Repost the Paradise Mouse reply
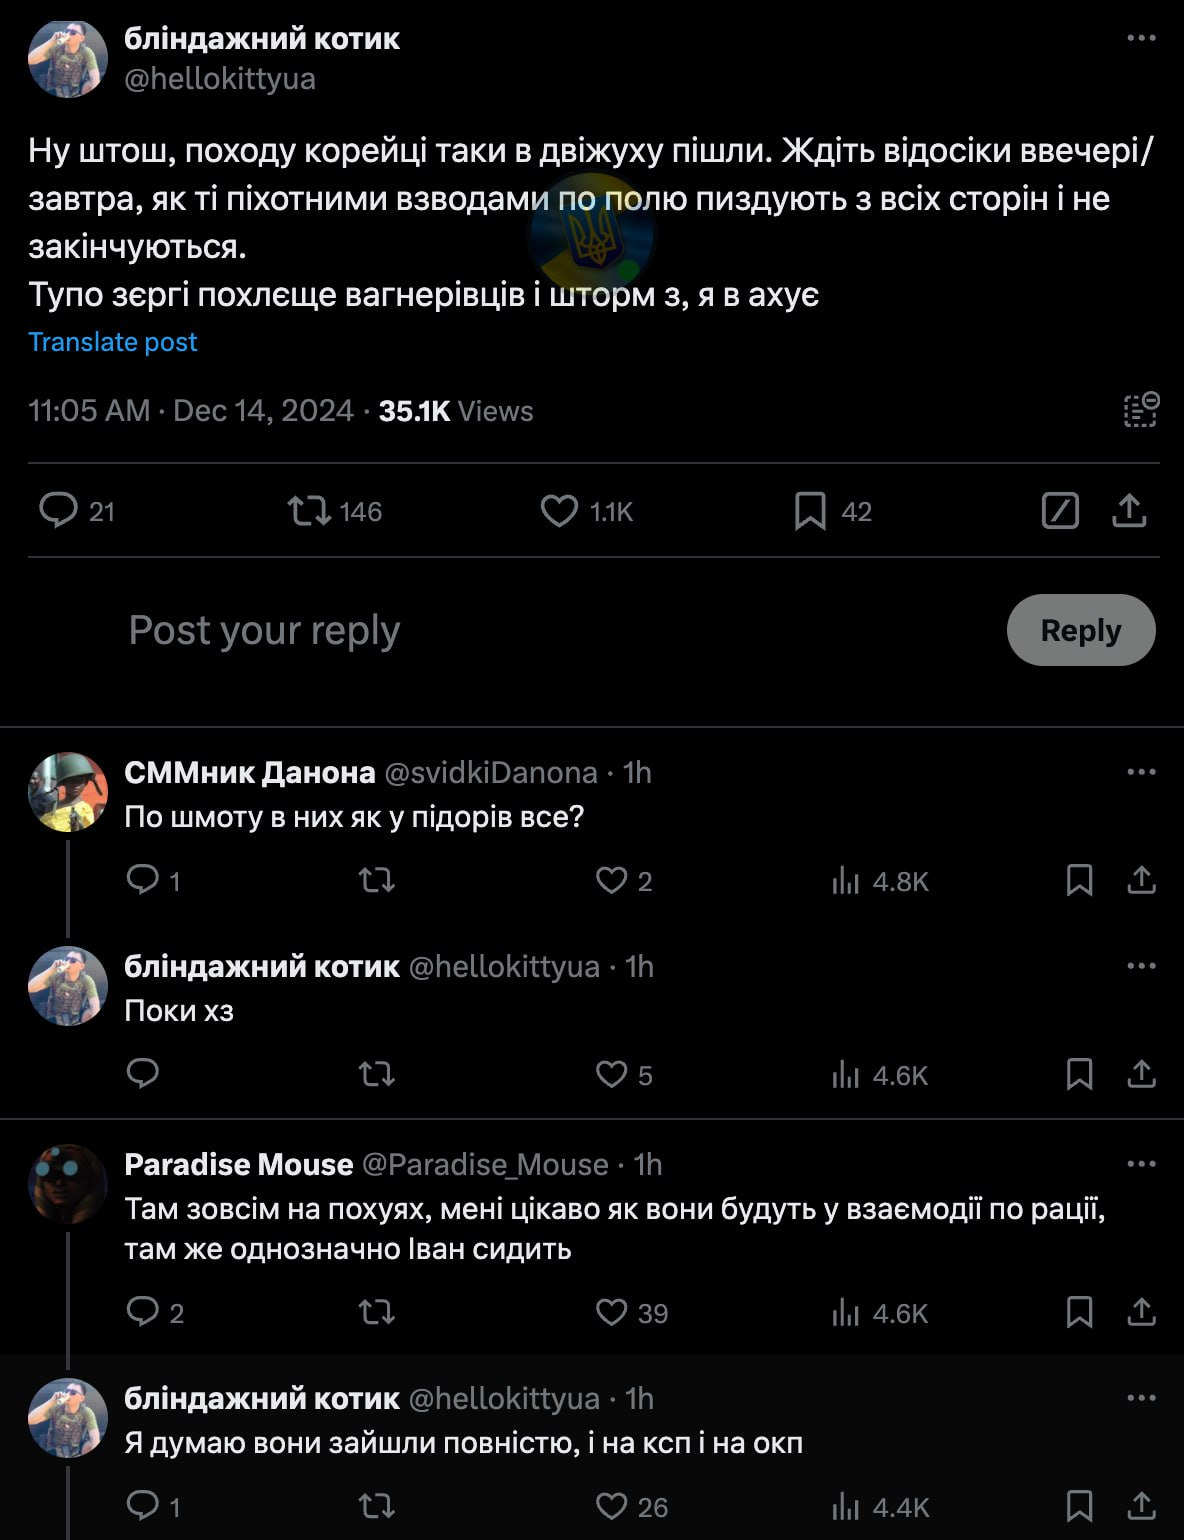The height and width of the screenshot is (1540, 1184). pyautogui.click(x=377, y=1312)
